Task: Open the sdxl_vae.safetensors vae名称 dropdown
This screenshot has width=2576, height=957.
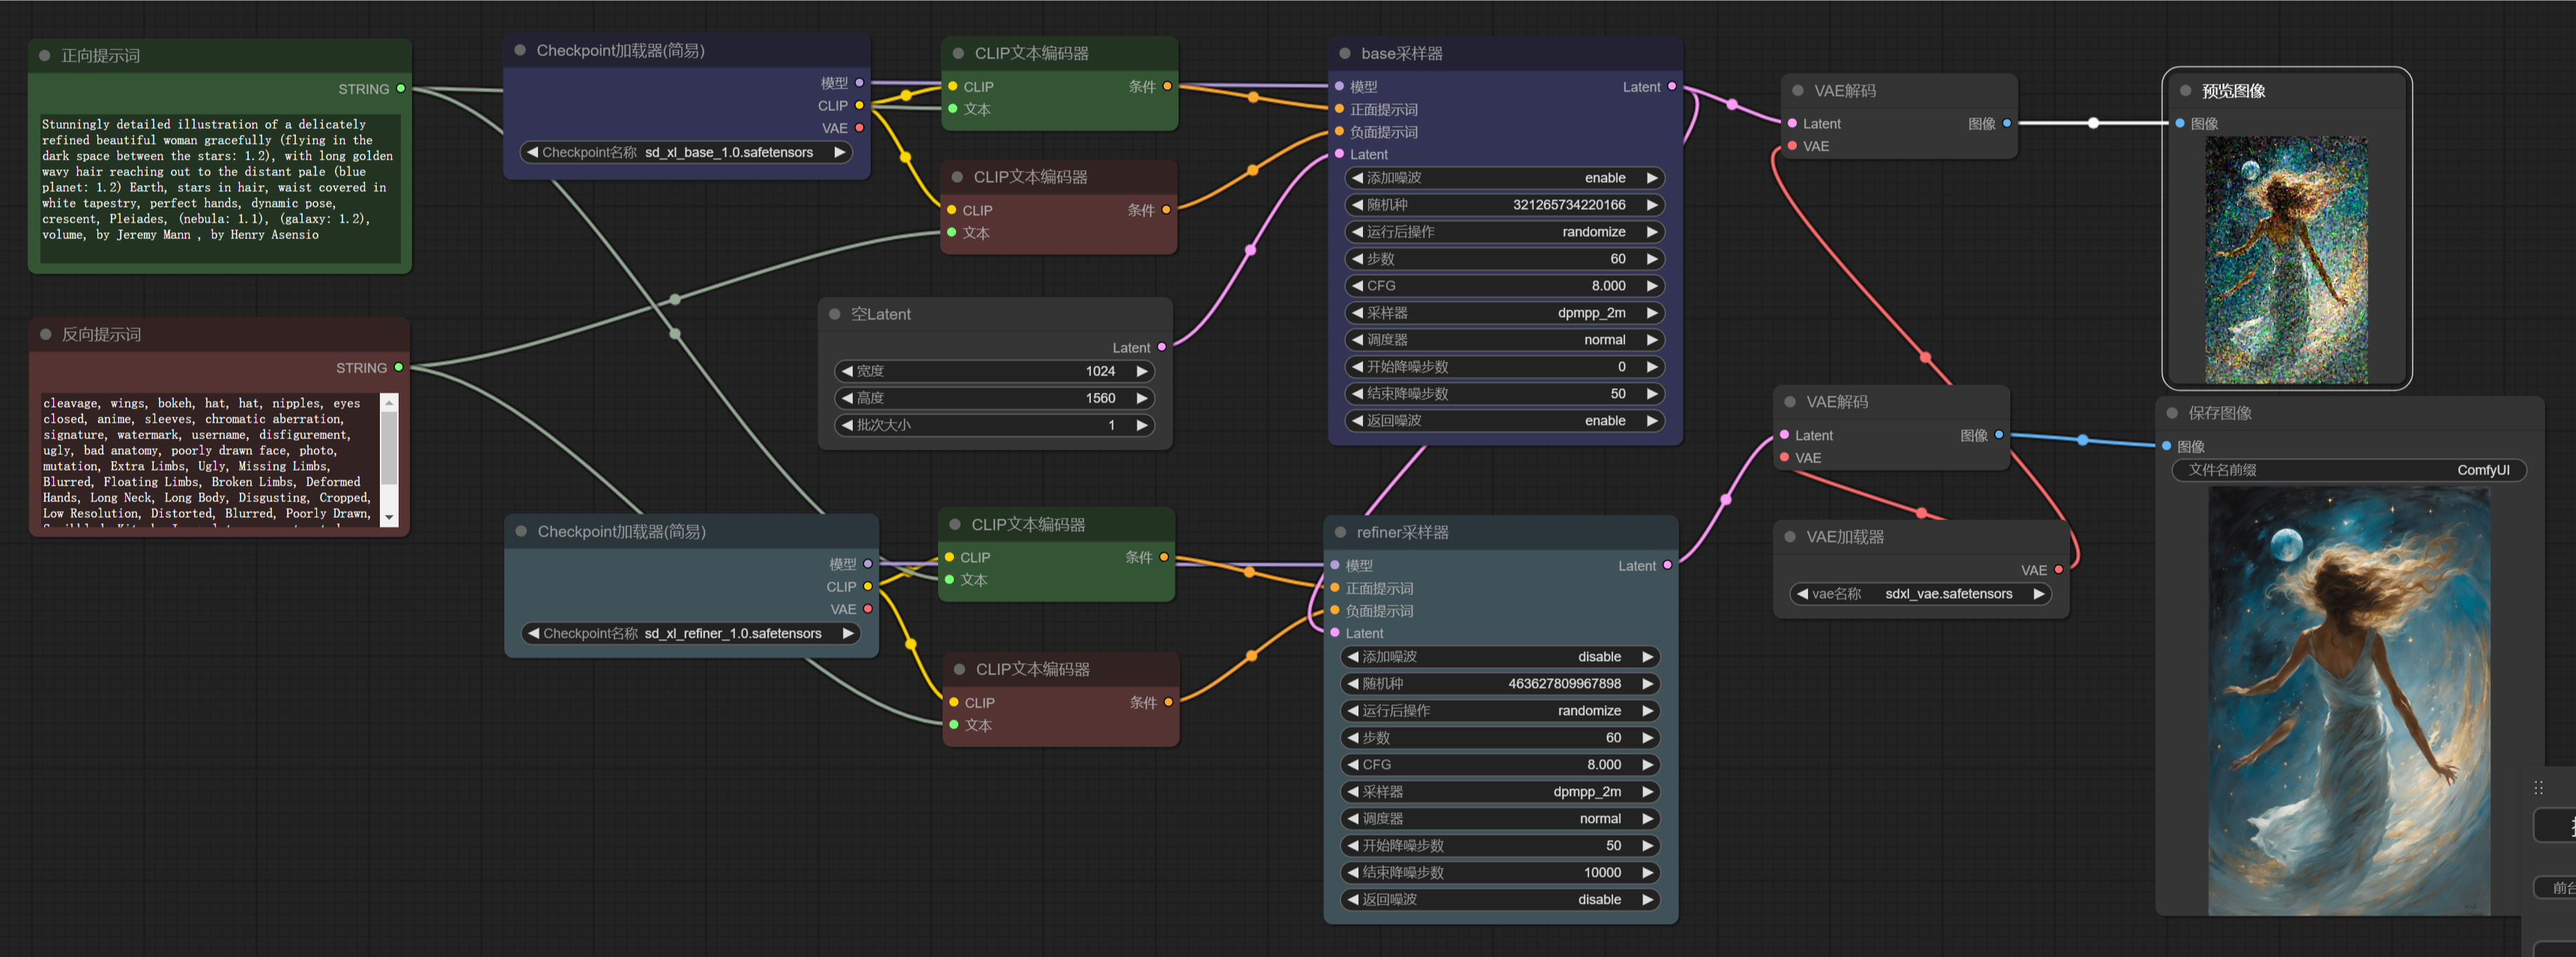Action: click(1919, 594)
